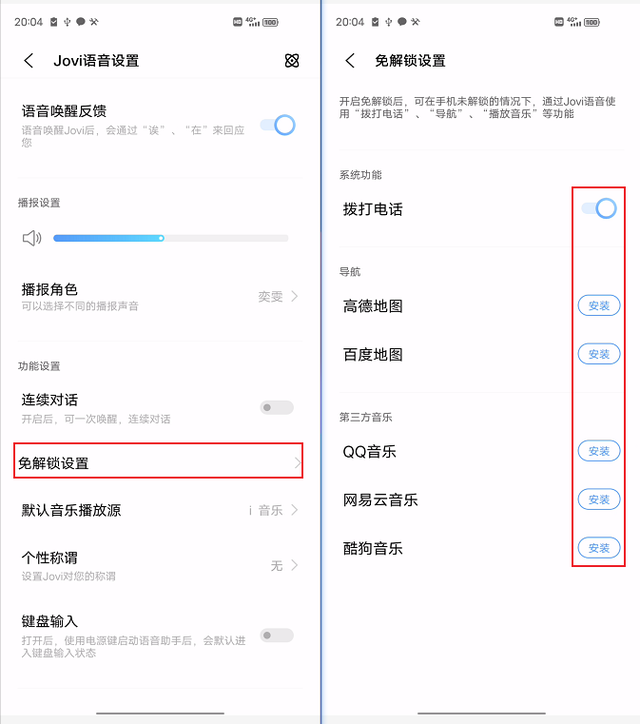Tap 安装 next to QQ音乐
The image size is (640, 724).
(599, 451)
